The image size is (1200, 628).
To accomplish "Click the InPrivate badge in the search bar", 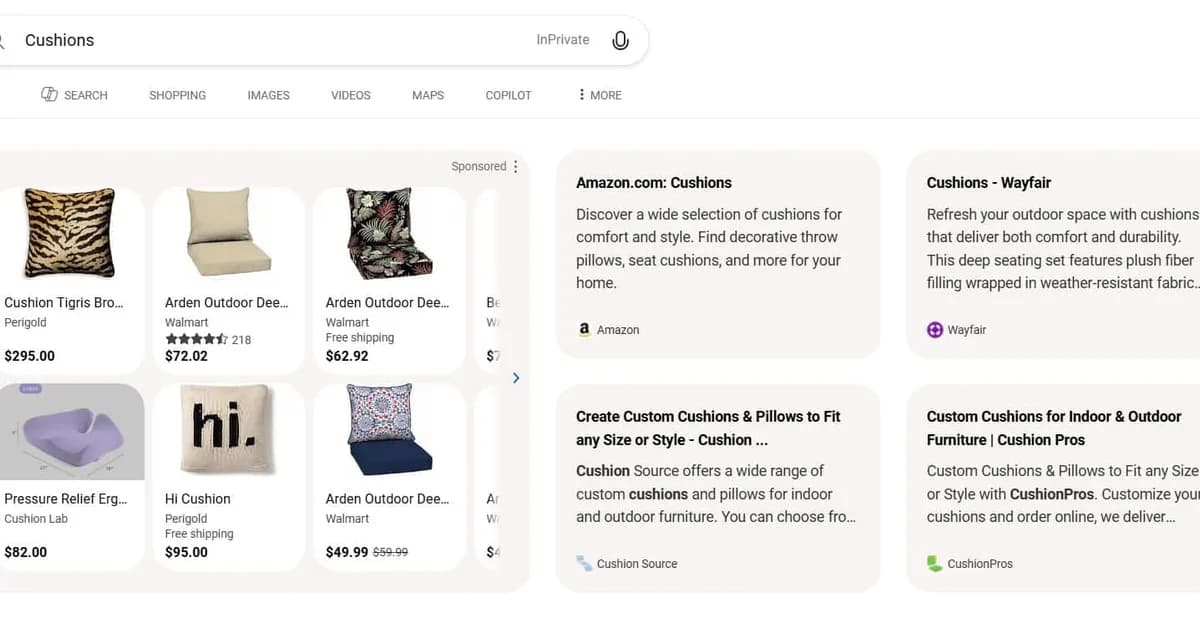I will pos(562,39).
